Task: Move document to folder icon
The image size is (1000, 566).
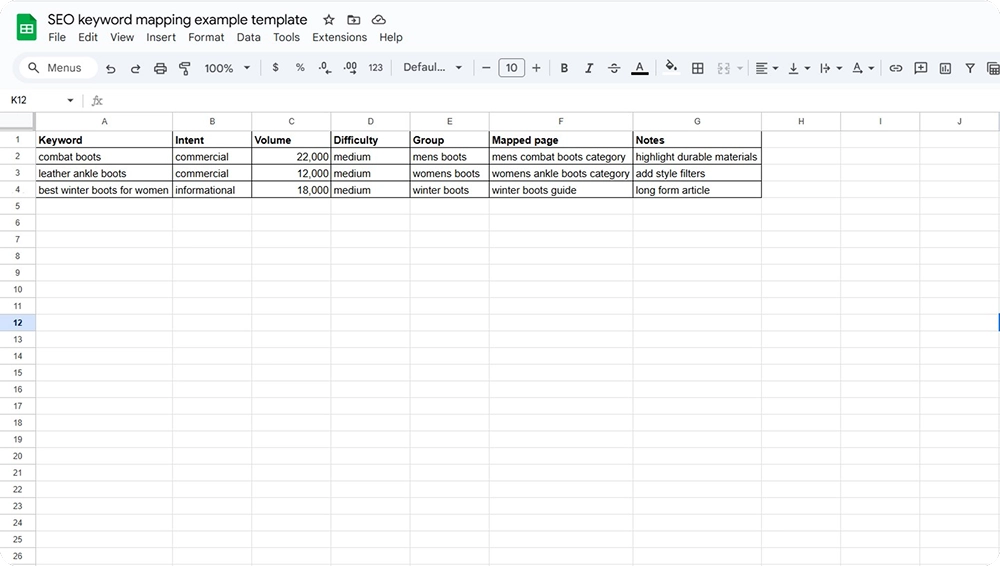Action: 353,20
